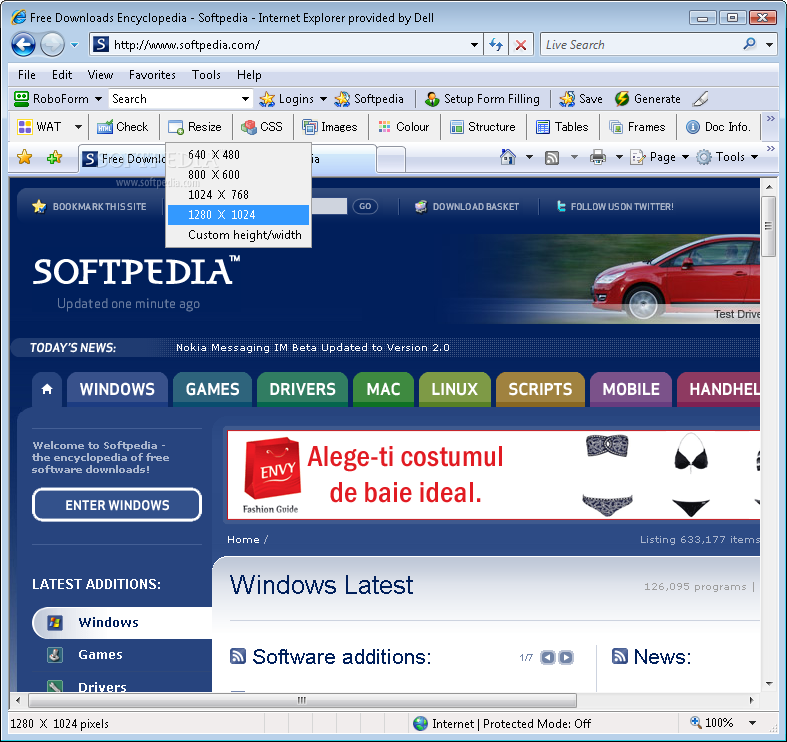This screenshot has height=742, width=787.
Task: Click the Stop loading red X icon
Action: tap(521, 45)
